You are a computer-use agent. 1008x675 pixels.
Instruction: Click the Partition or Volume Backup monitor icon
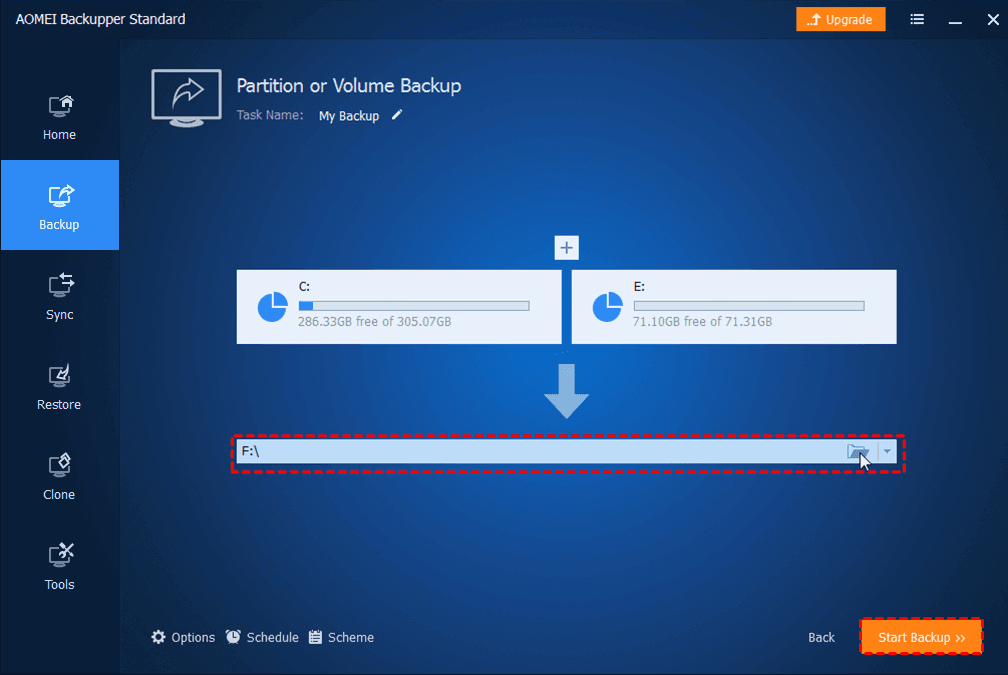point(186,98)
